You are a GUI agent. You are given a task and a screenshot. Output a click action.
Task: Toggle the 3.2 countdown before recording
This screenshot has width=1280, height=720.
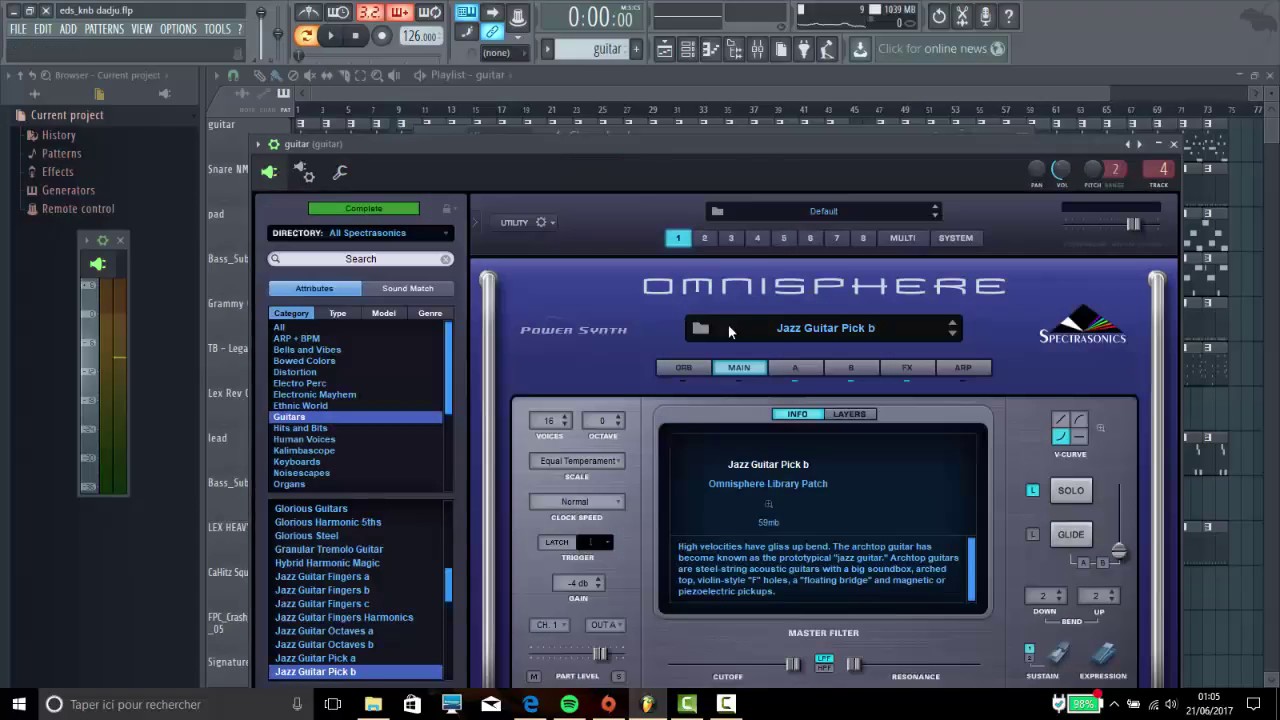click(370, 13)
